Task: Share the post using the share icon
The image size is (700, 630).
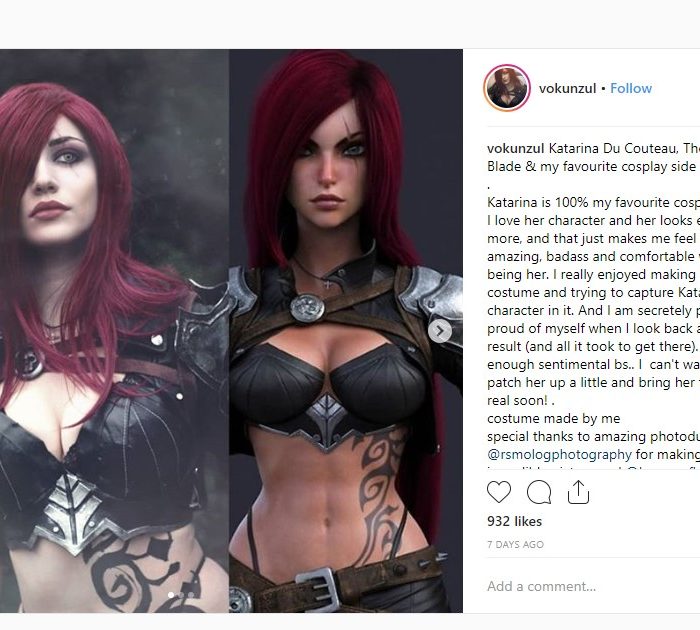Action: click(578, 492)
